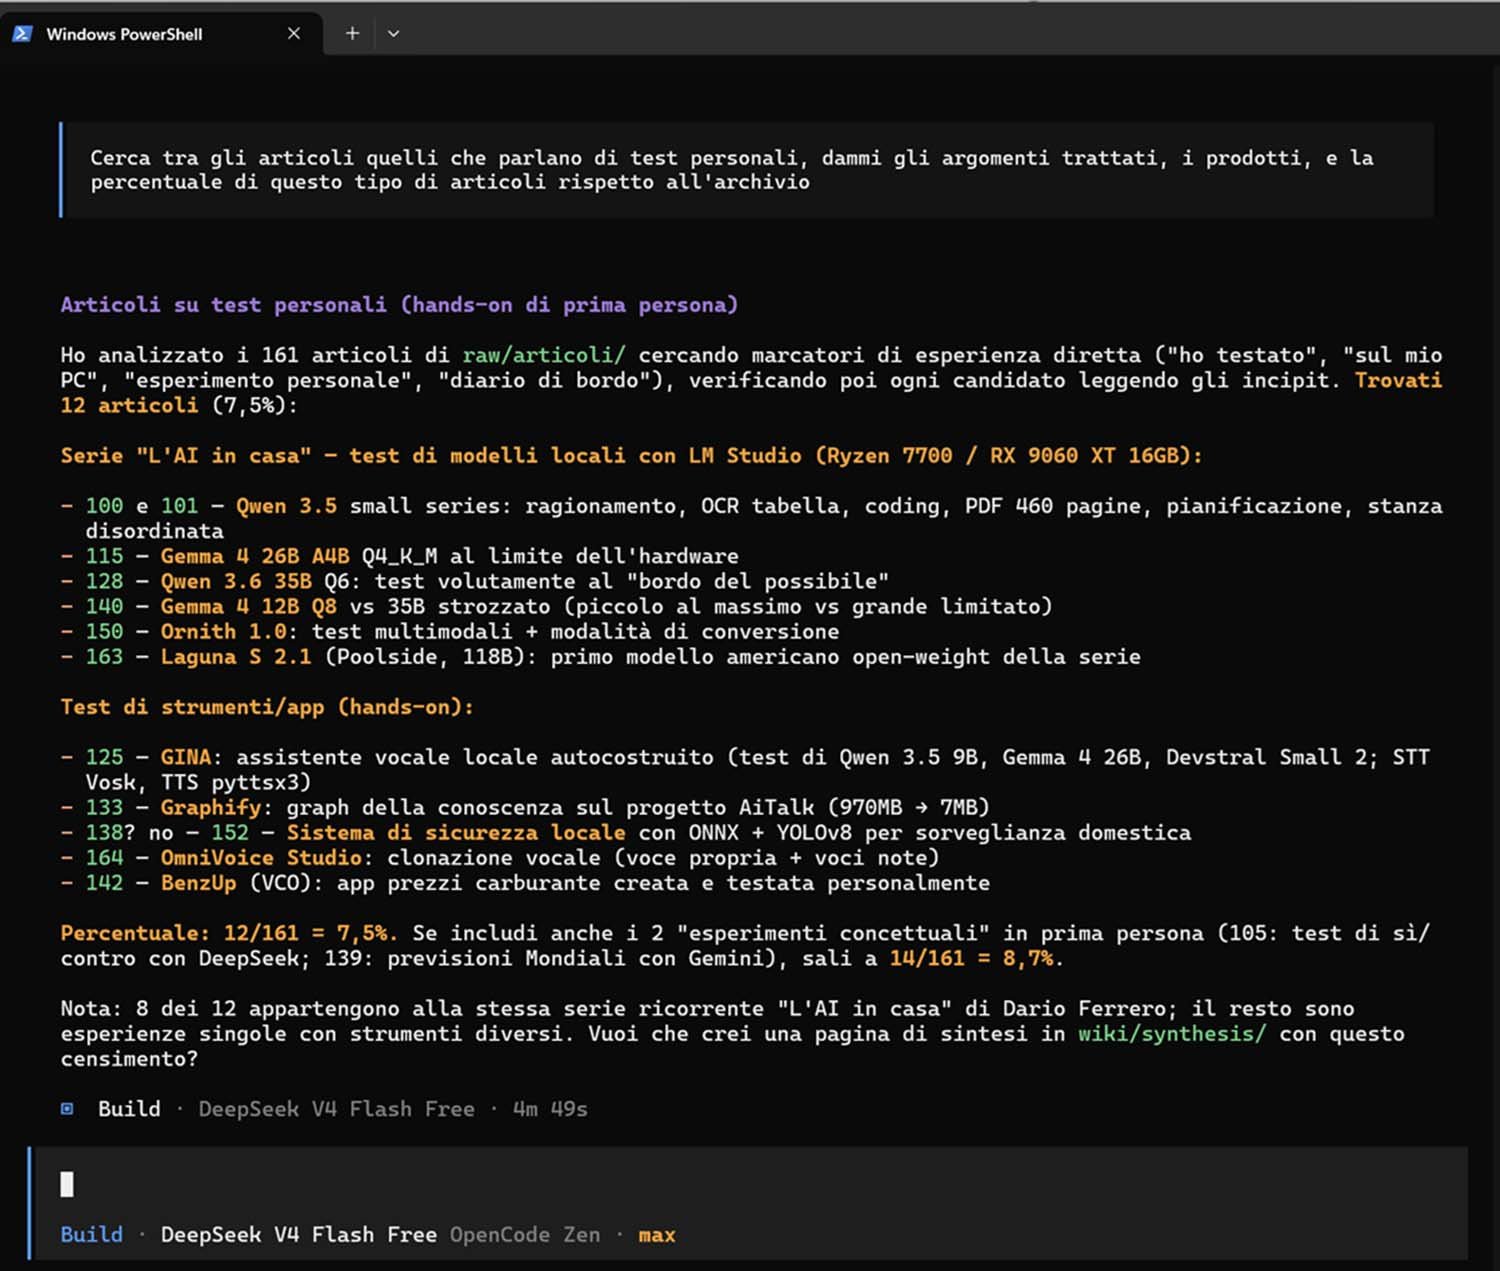Click Ornith 1.0 entry

223,632
